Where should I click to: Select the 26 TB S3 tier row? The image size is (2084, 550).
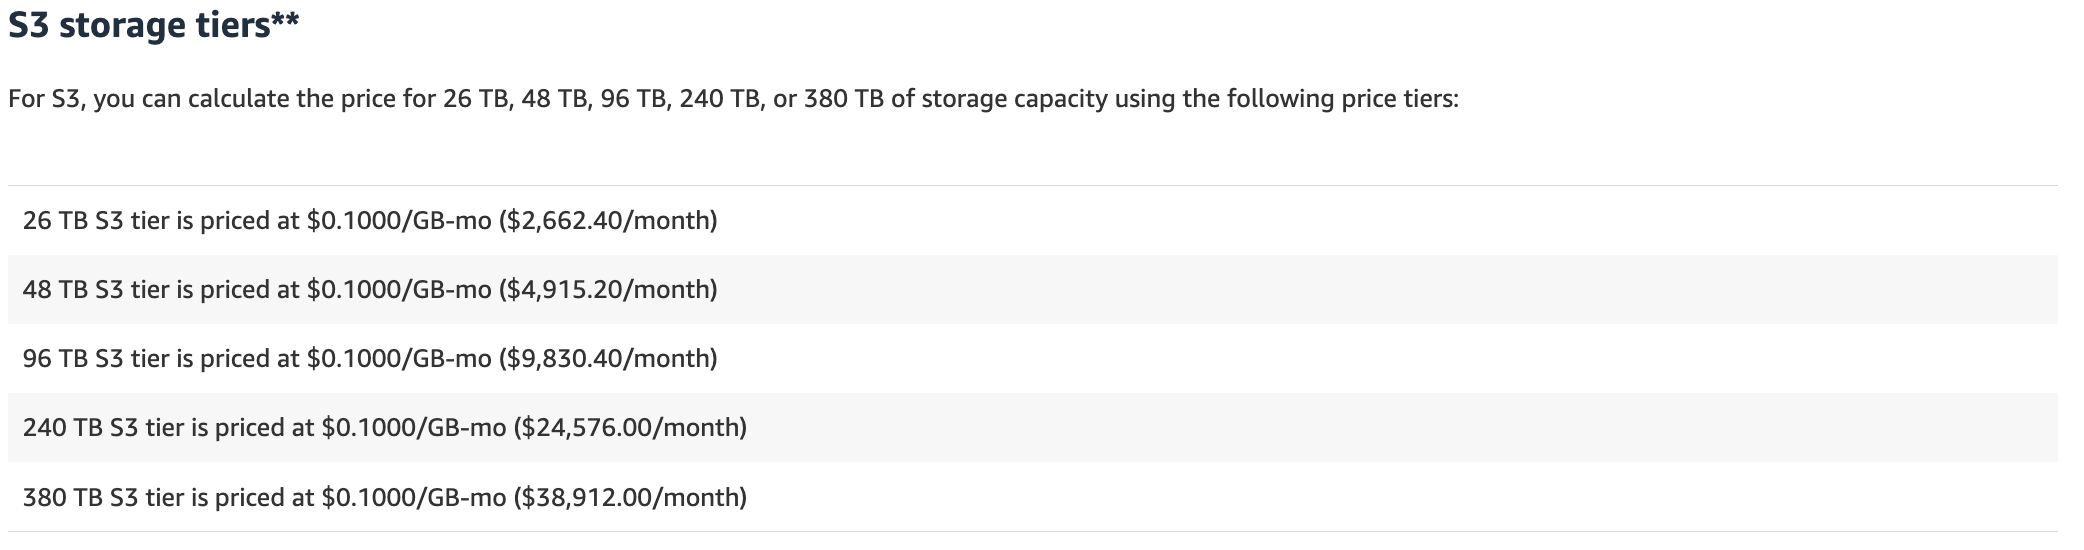pos(1032,220)
